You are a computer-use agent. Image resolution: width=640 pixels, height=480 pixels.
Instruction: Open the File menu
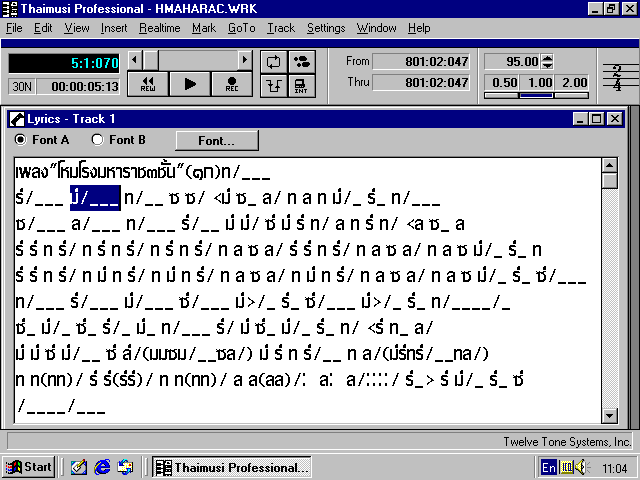click(14, 28)
